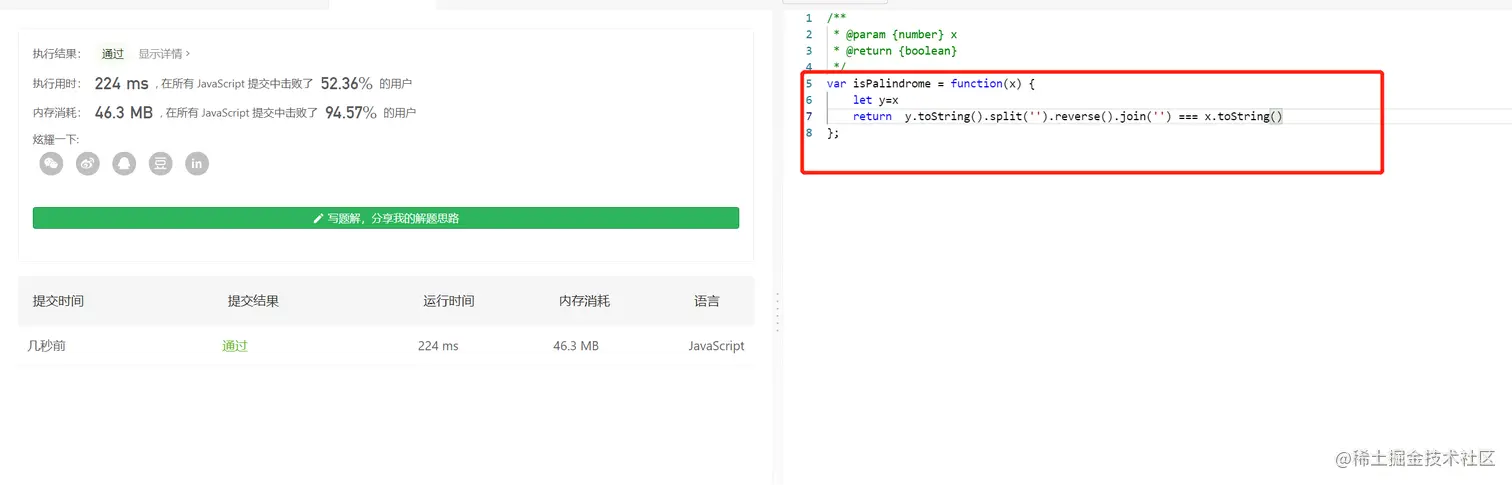Share result via the Weibo icon
Viewport: 1512px width, 485px height.
pyautogui.click(x=88, y=163)
